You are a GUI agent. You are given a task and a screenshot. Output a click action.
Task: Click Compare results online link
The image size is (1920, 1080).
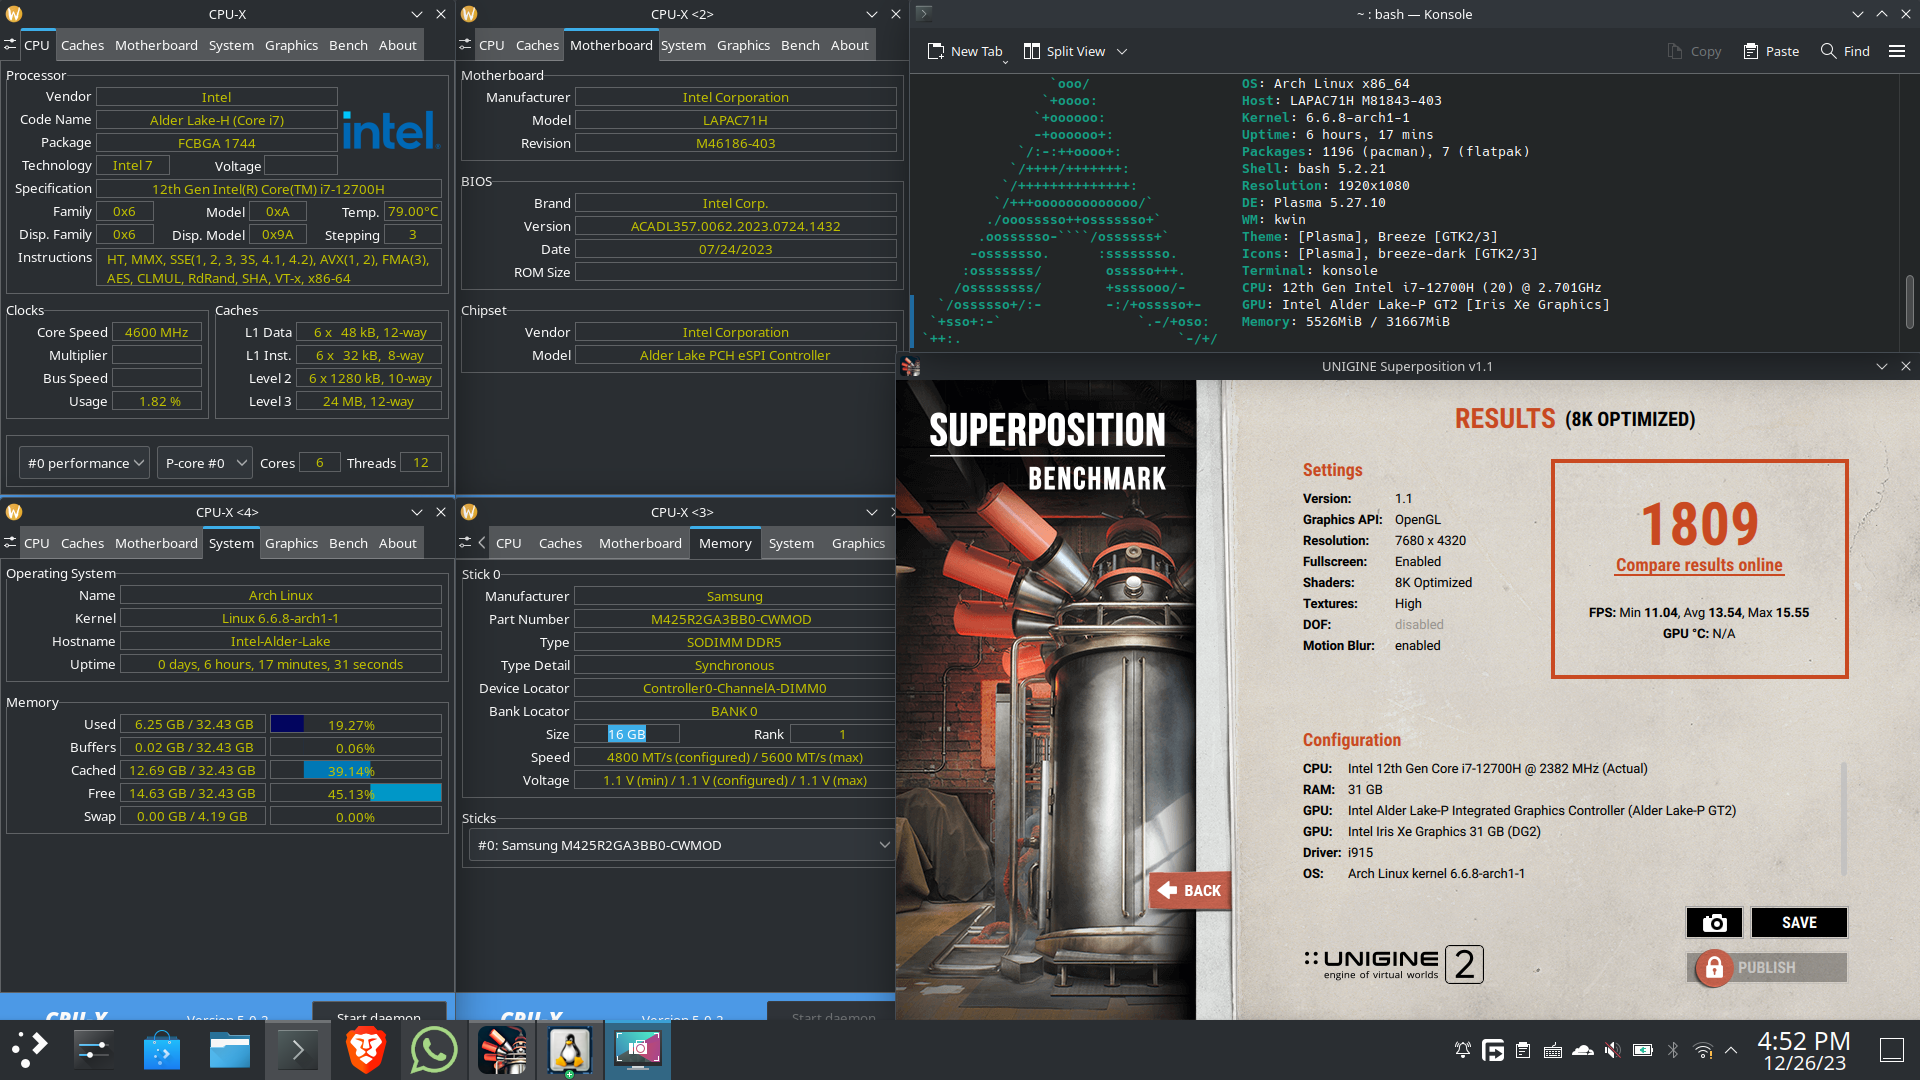[x=1699, y=565]
